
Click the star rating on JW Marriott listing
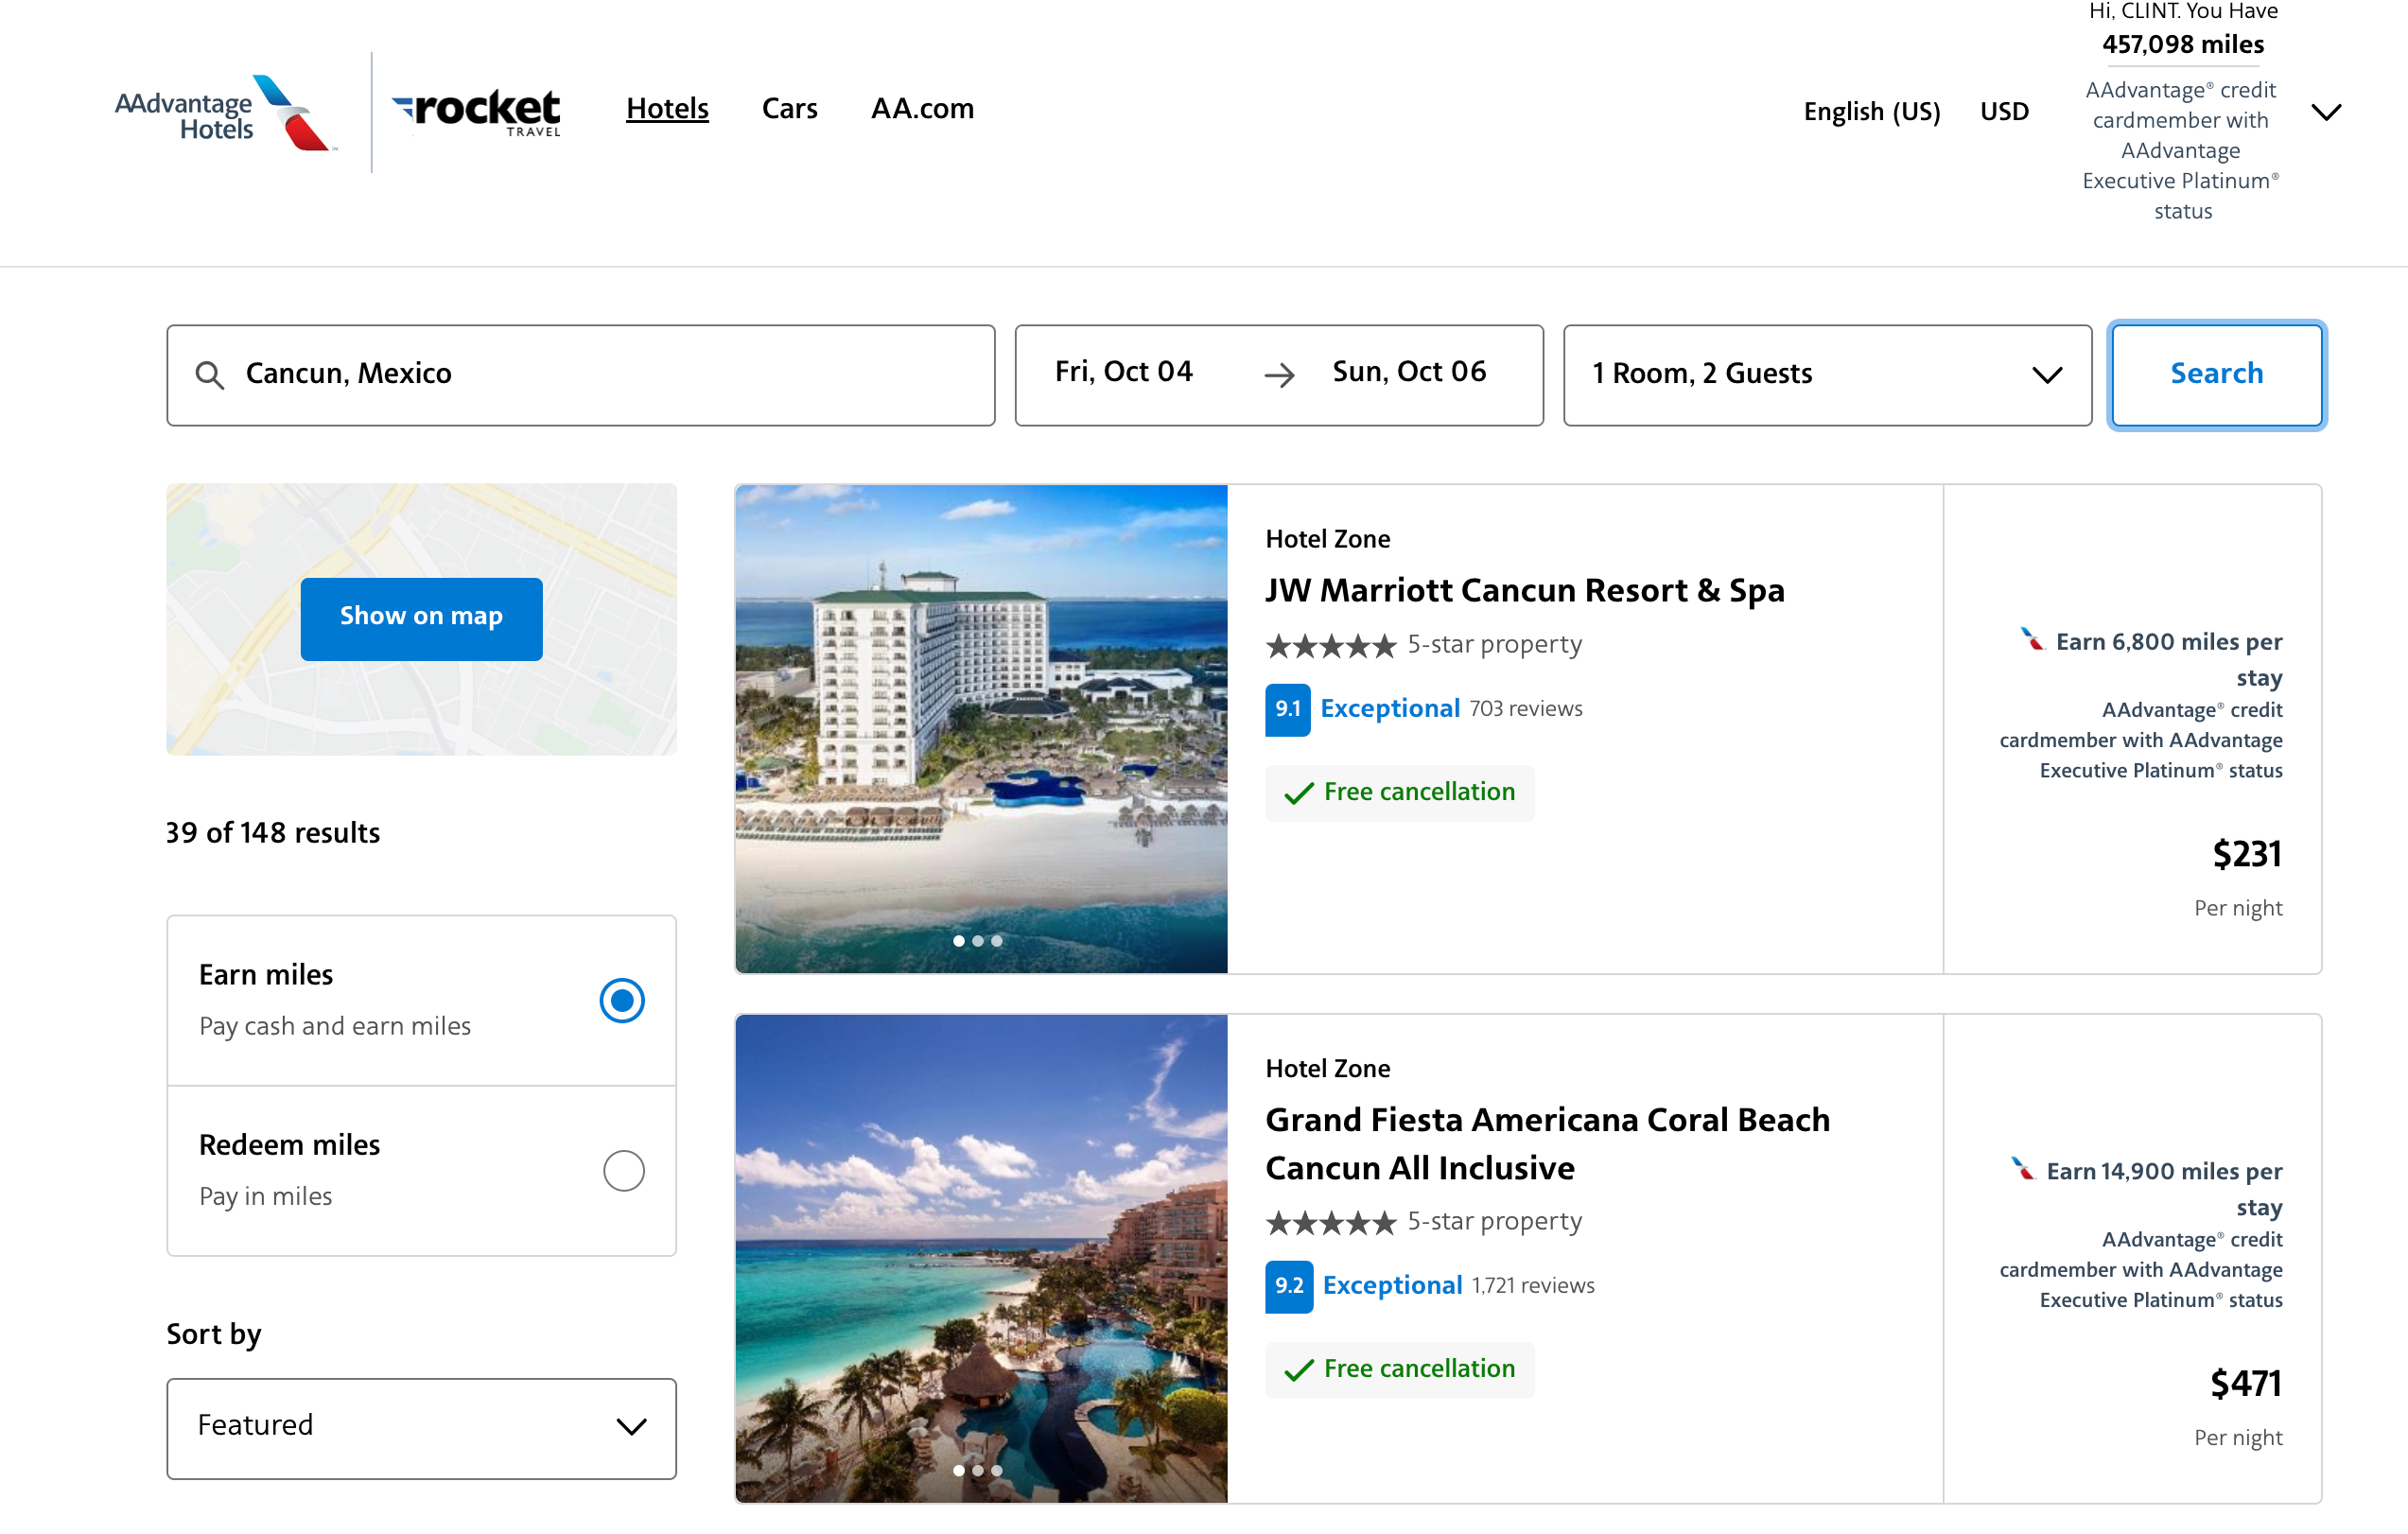tap(1330, 646)
